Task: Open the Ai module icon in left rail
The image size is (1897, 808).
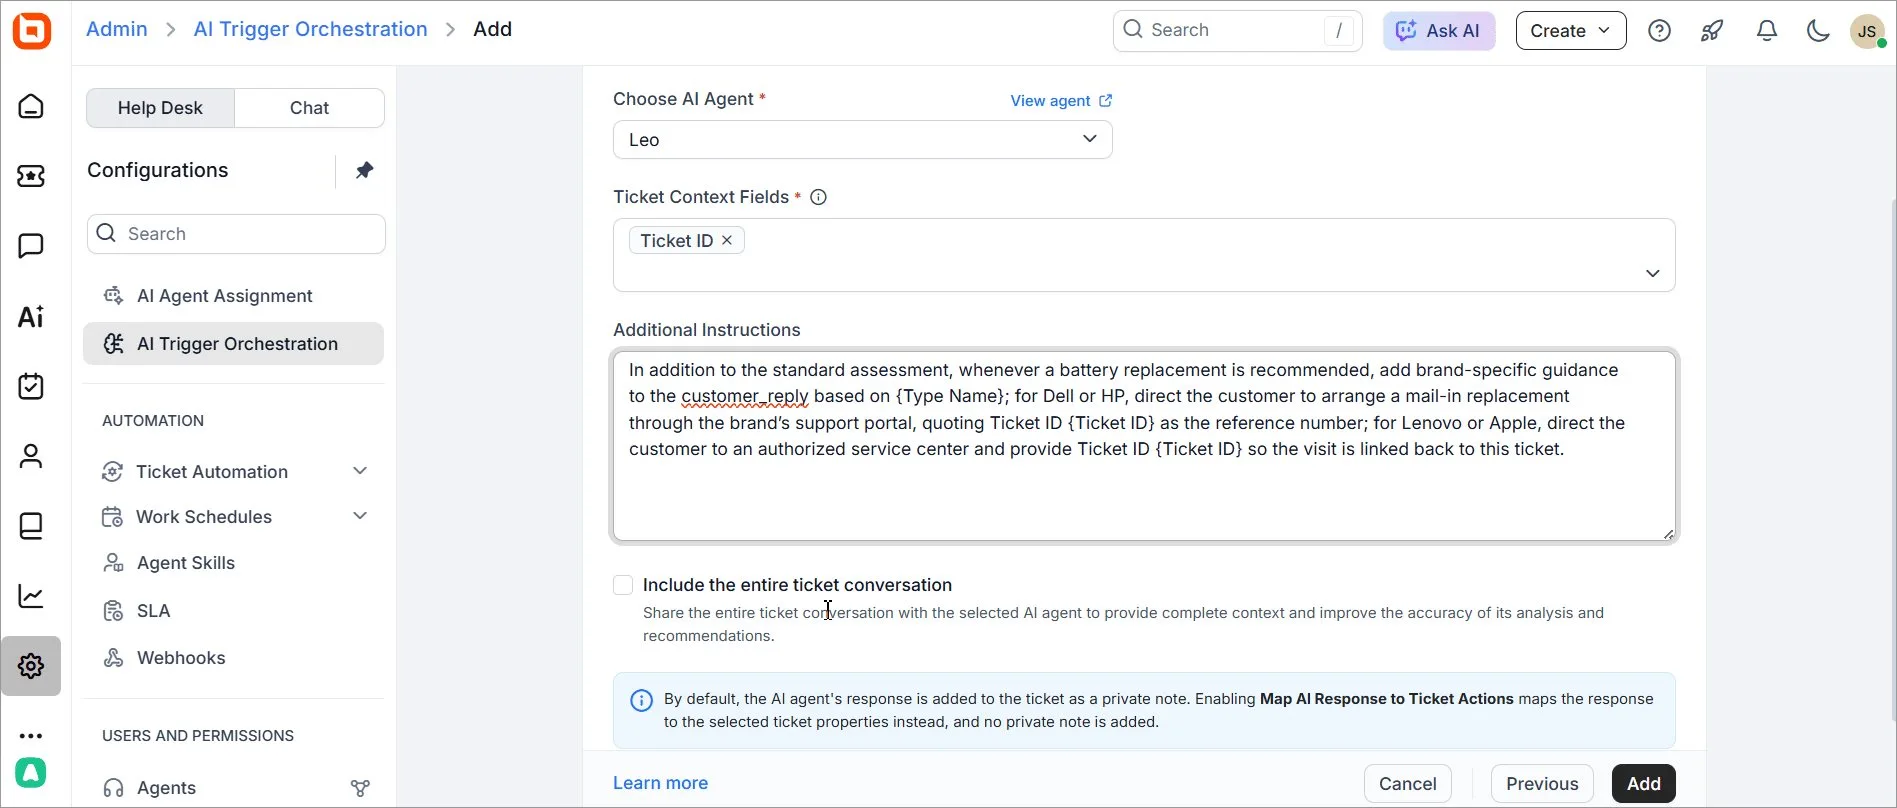Action: click(31, 317)
